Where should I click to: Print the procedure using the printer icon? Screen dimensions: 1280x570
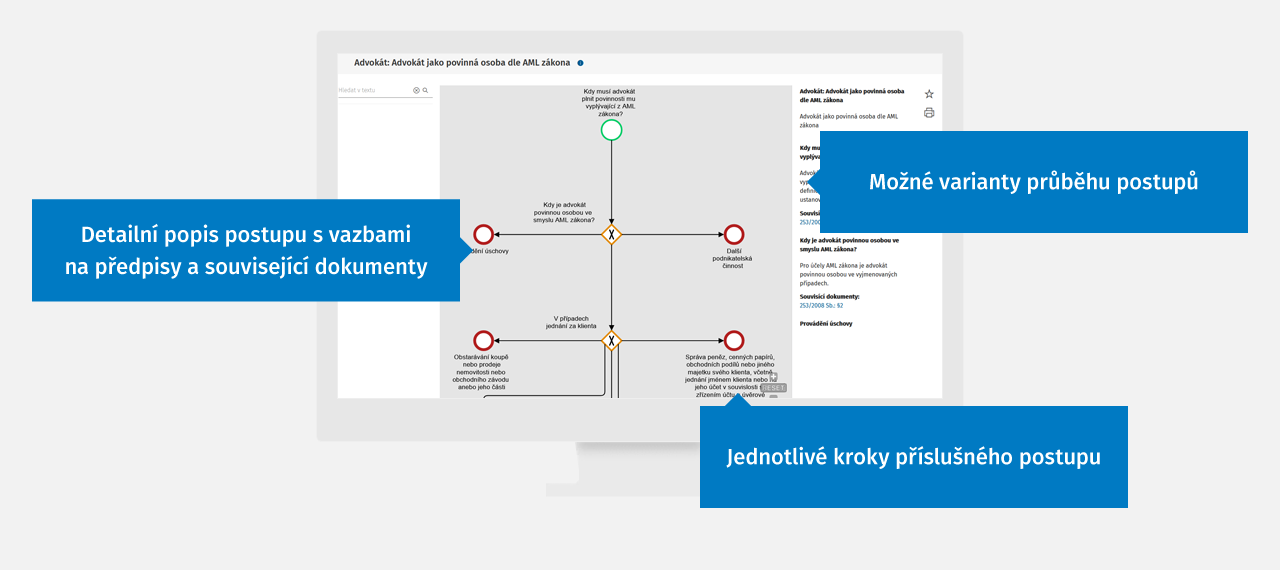pos(929,113)
